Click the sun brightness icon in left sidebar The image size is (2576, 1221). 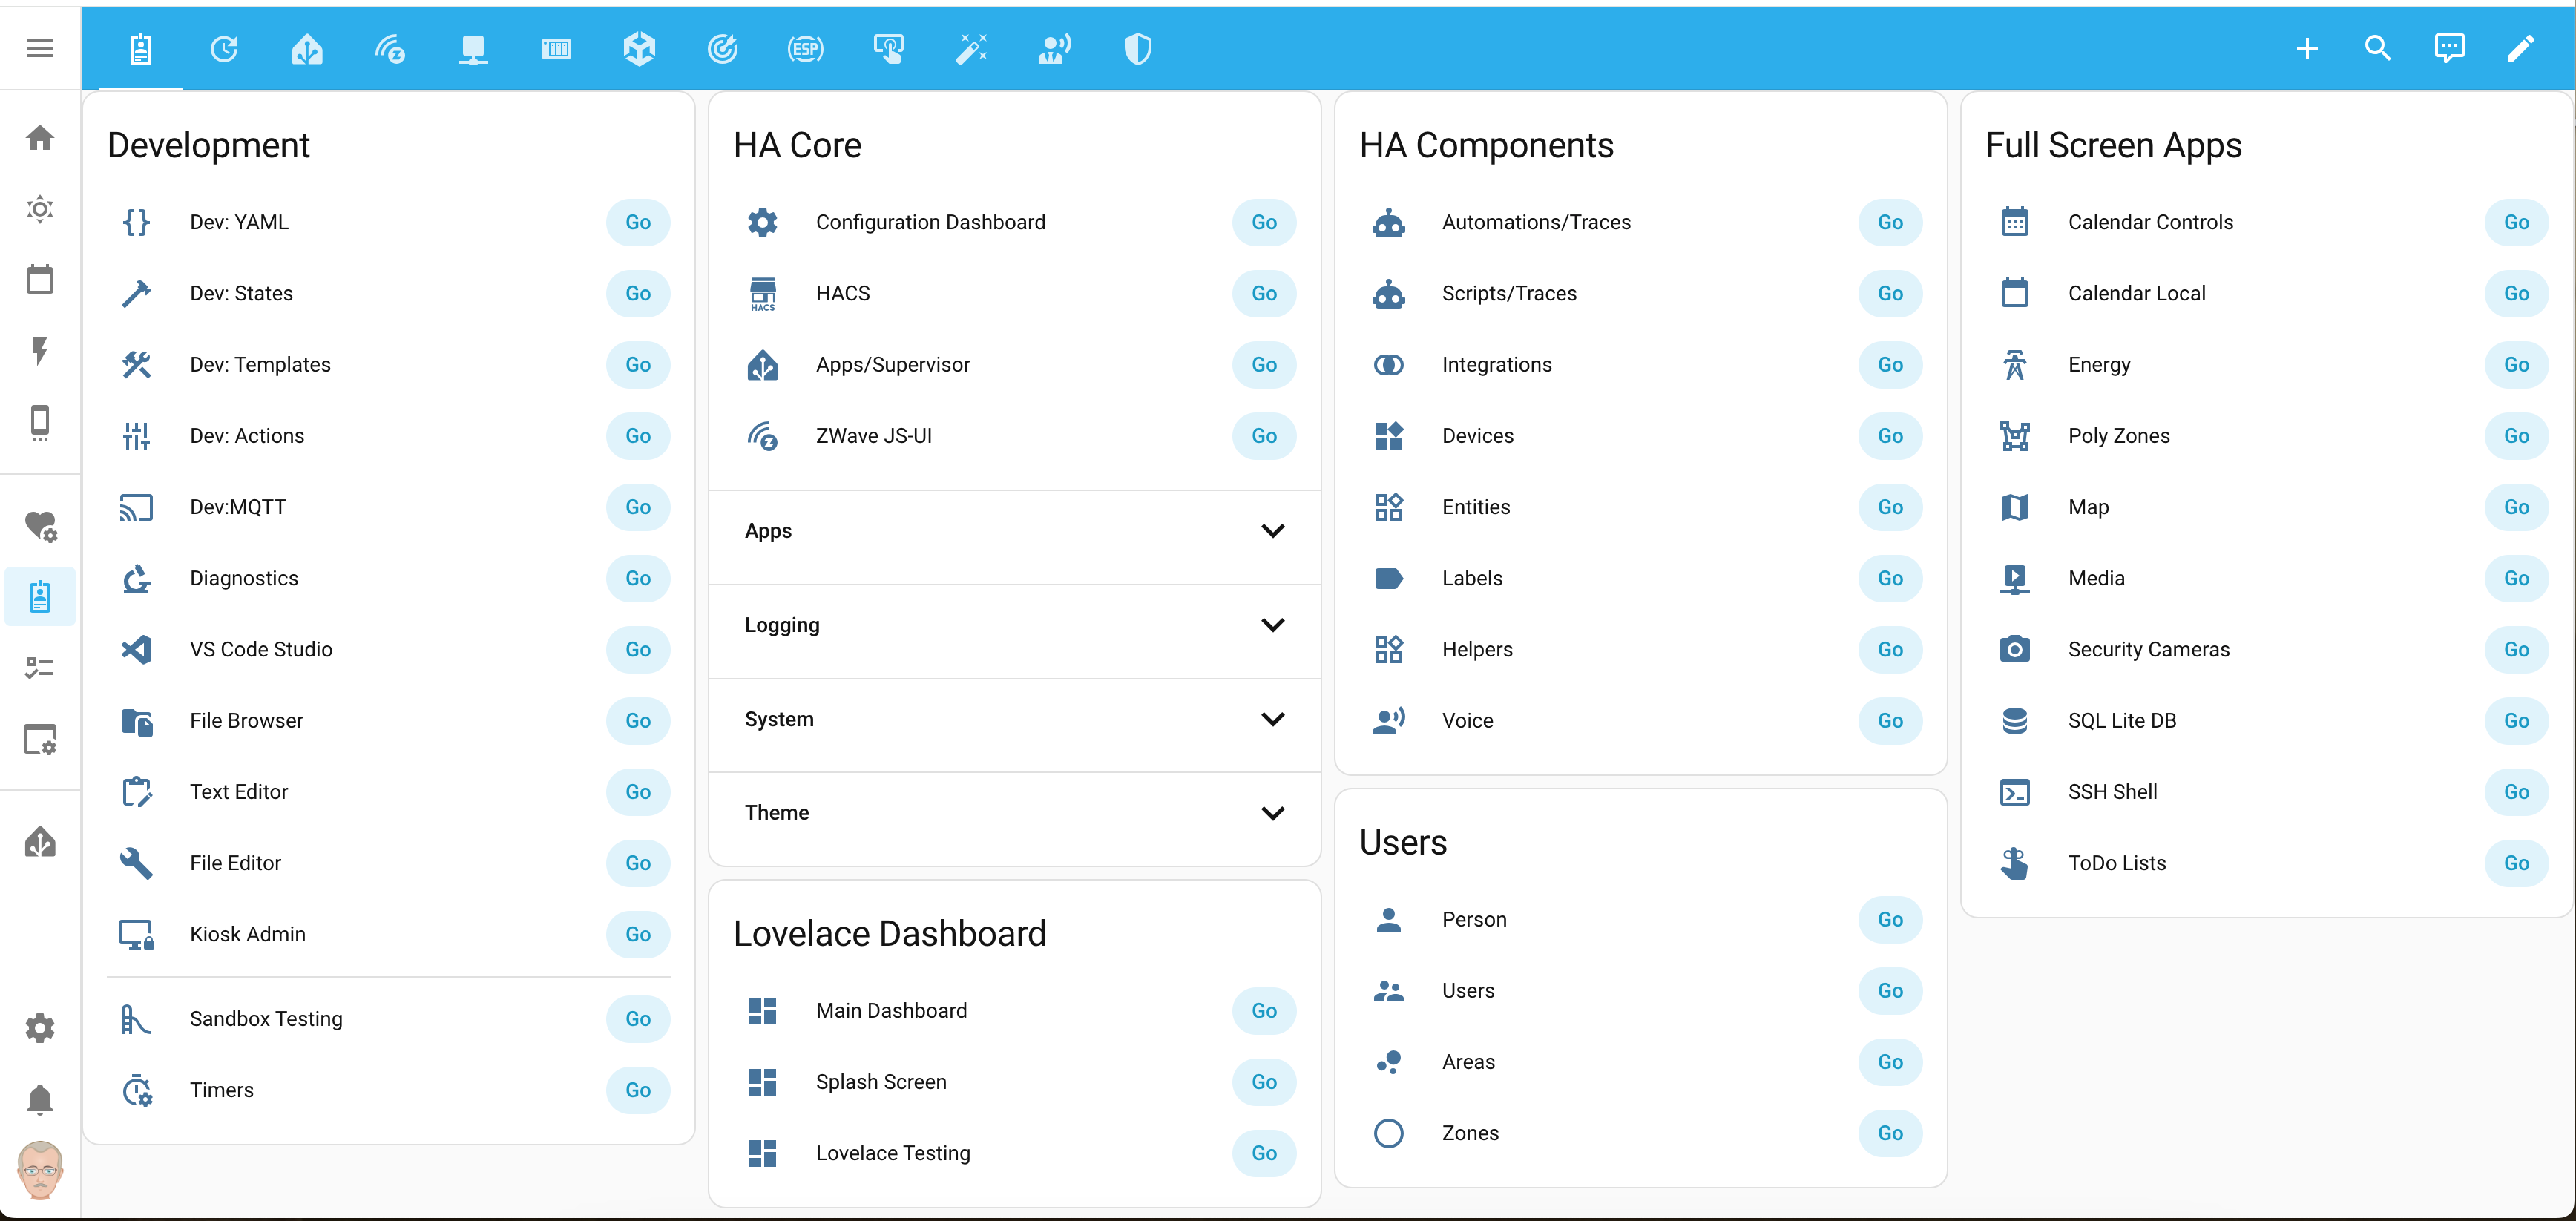click(x=40, y=209)
